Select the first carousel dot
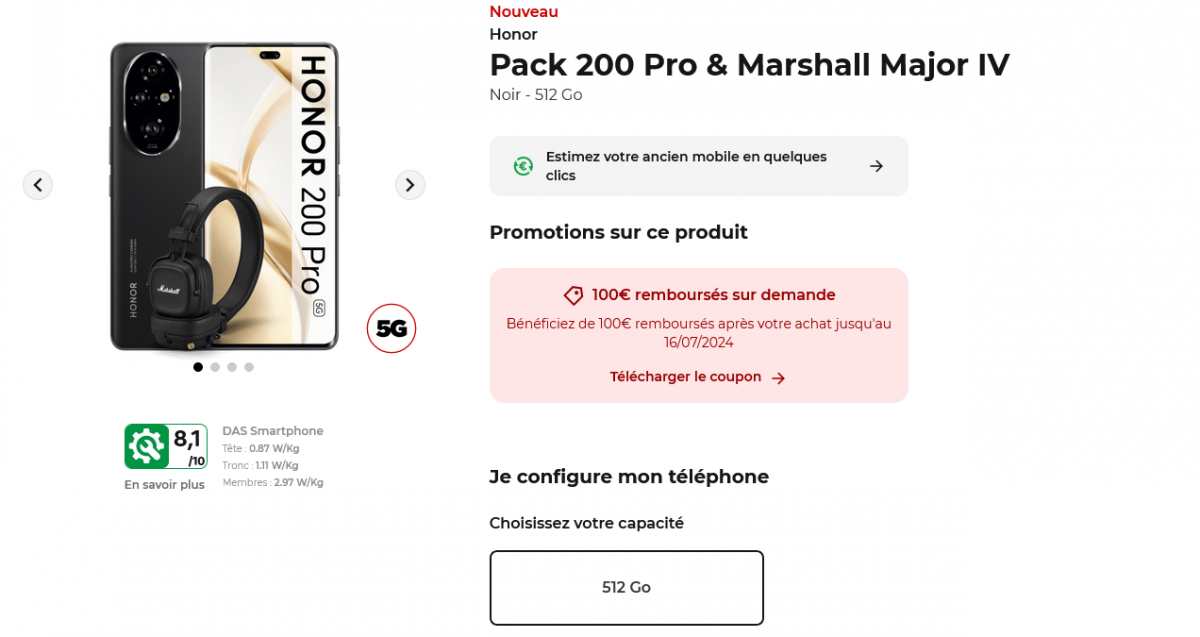The height and width of the screenshot is (637, 1200). pos(198,367)
